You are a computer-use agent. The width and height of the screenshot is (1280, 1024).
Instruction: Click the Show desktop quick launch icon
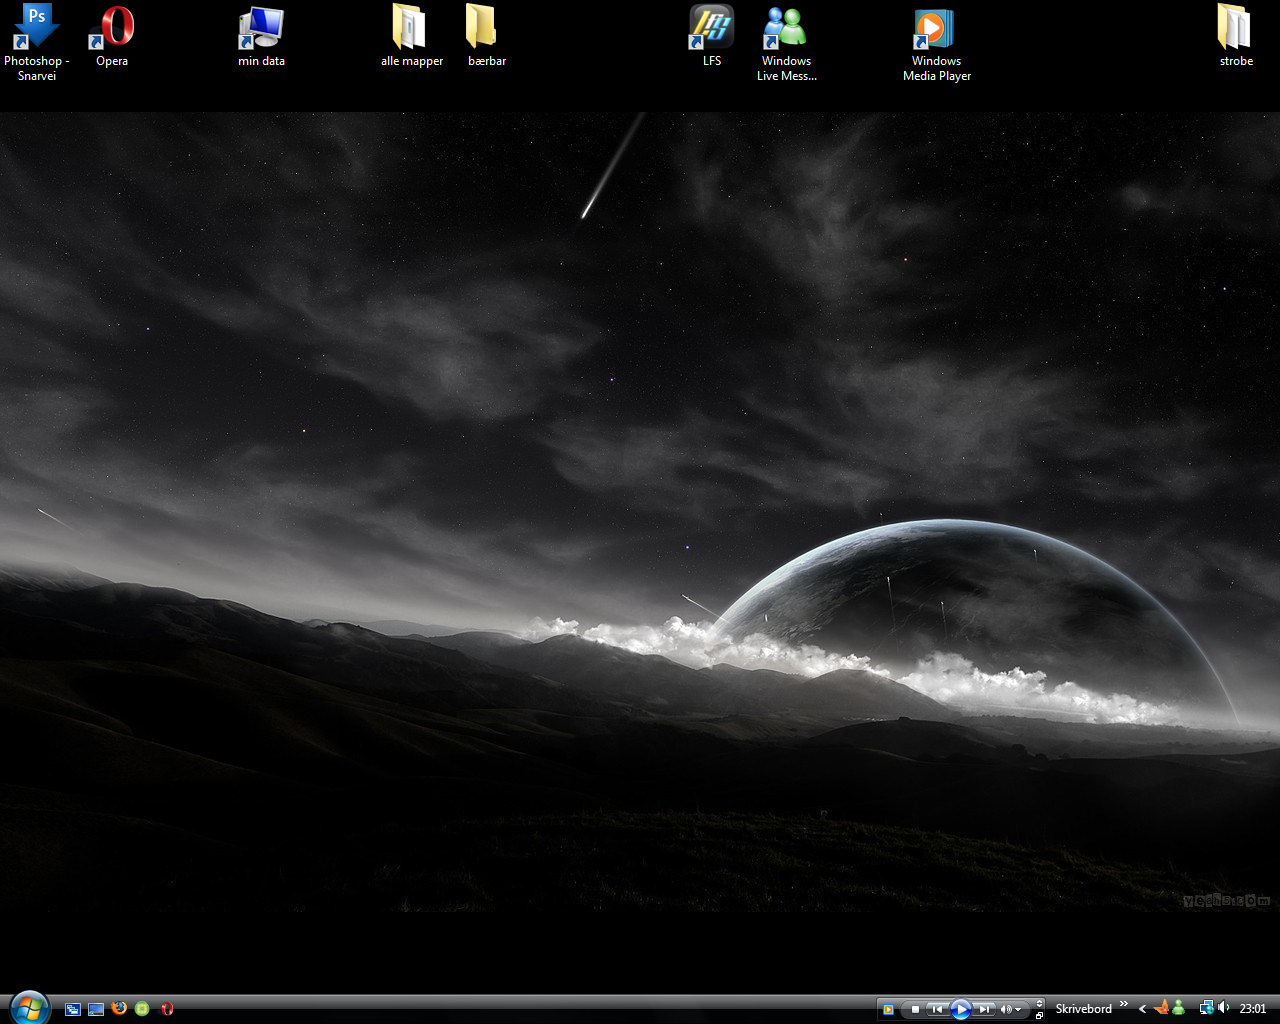pyautogui.click(x=96, y=1009)
